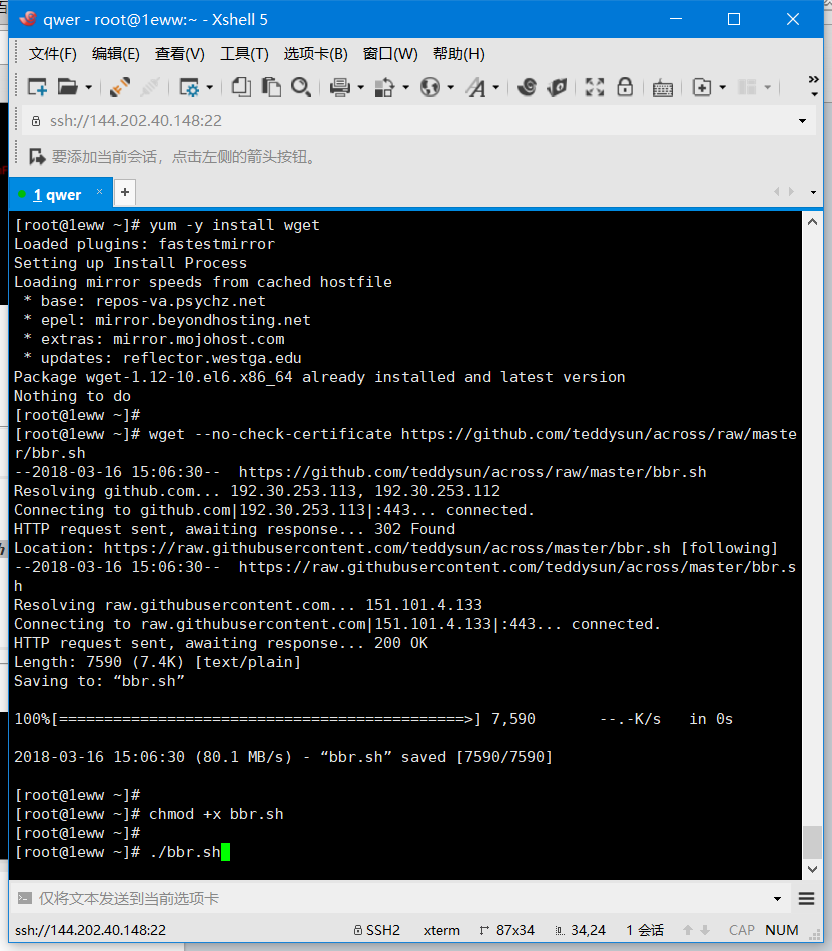Open the 工具(T) menu
This screenshot has height=951, width=832.
point(244,54)
